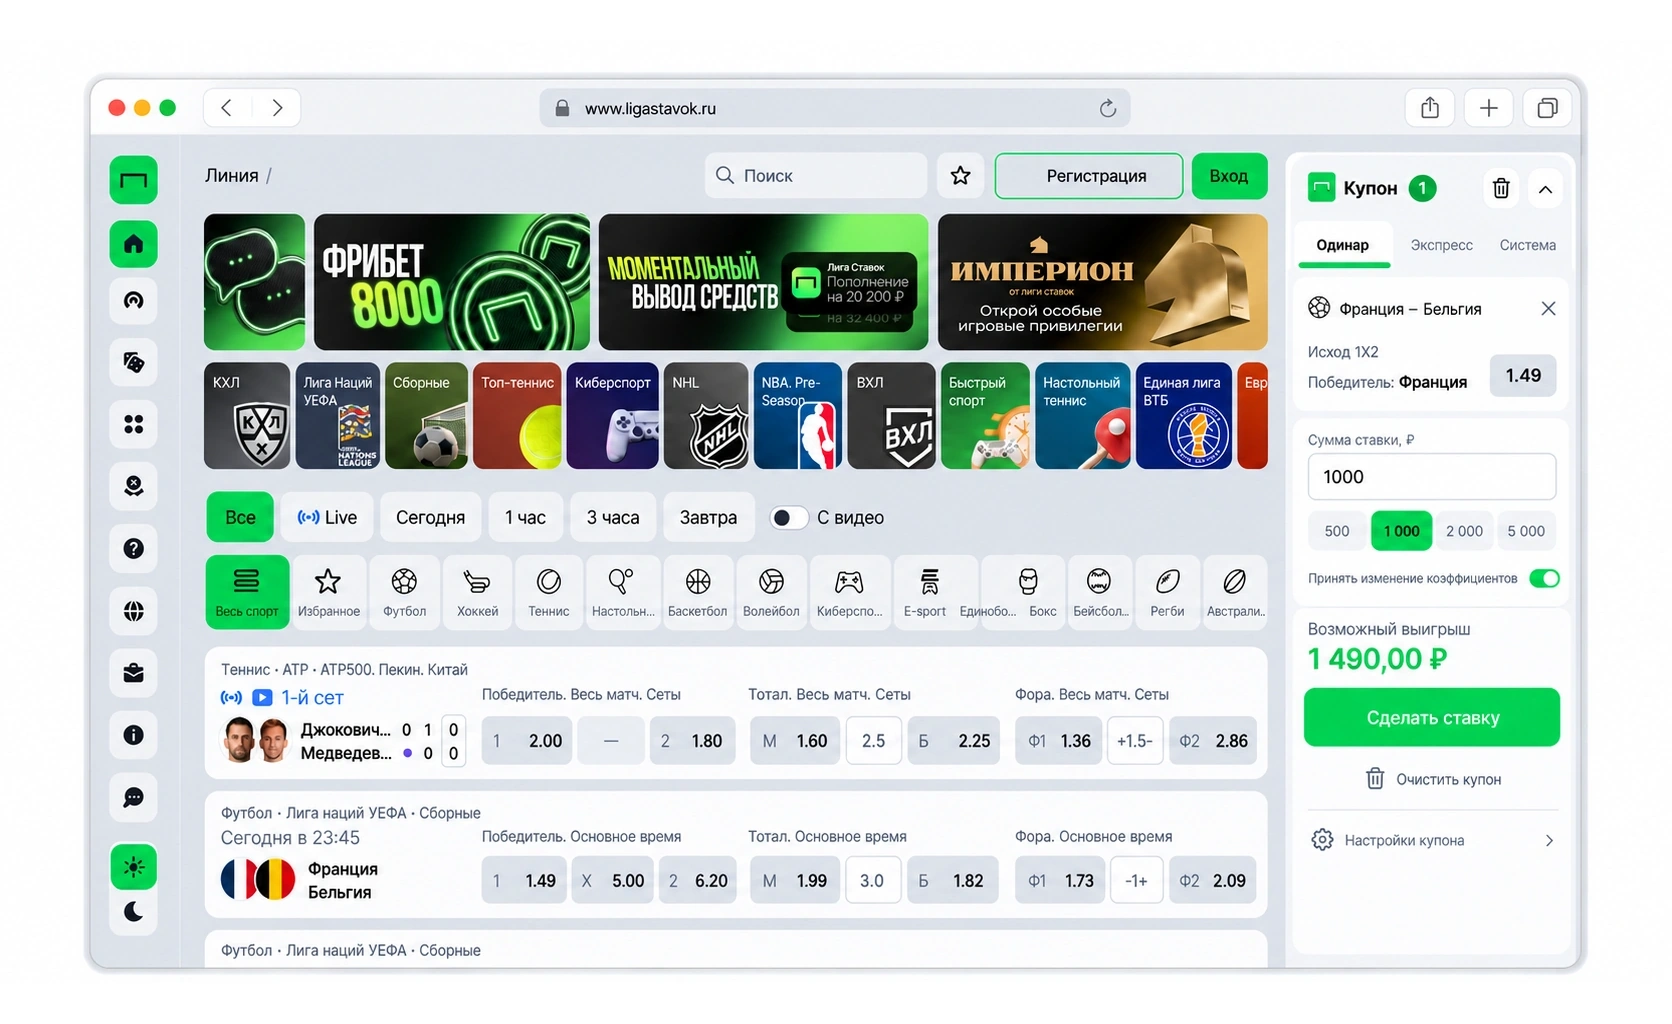
Task: Click the favorites star button near search
Action: coord(960,176)
